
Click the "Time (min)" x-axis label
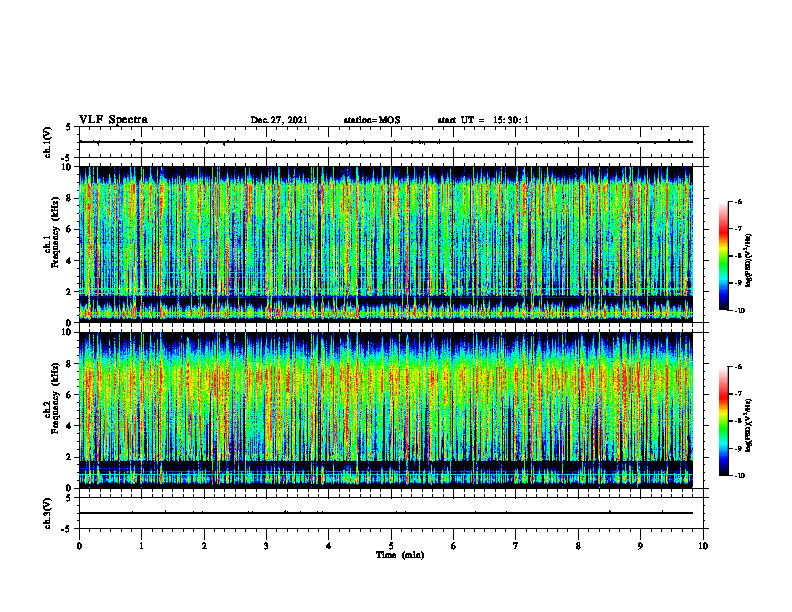click(400, 555)
